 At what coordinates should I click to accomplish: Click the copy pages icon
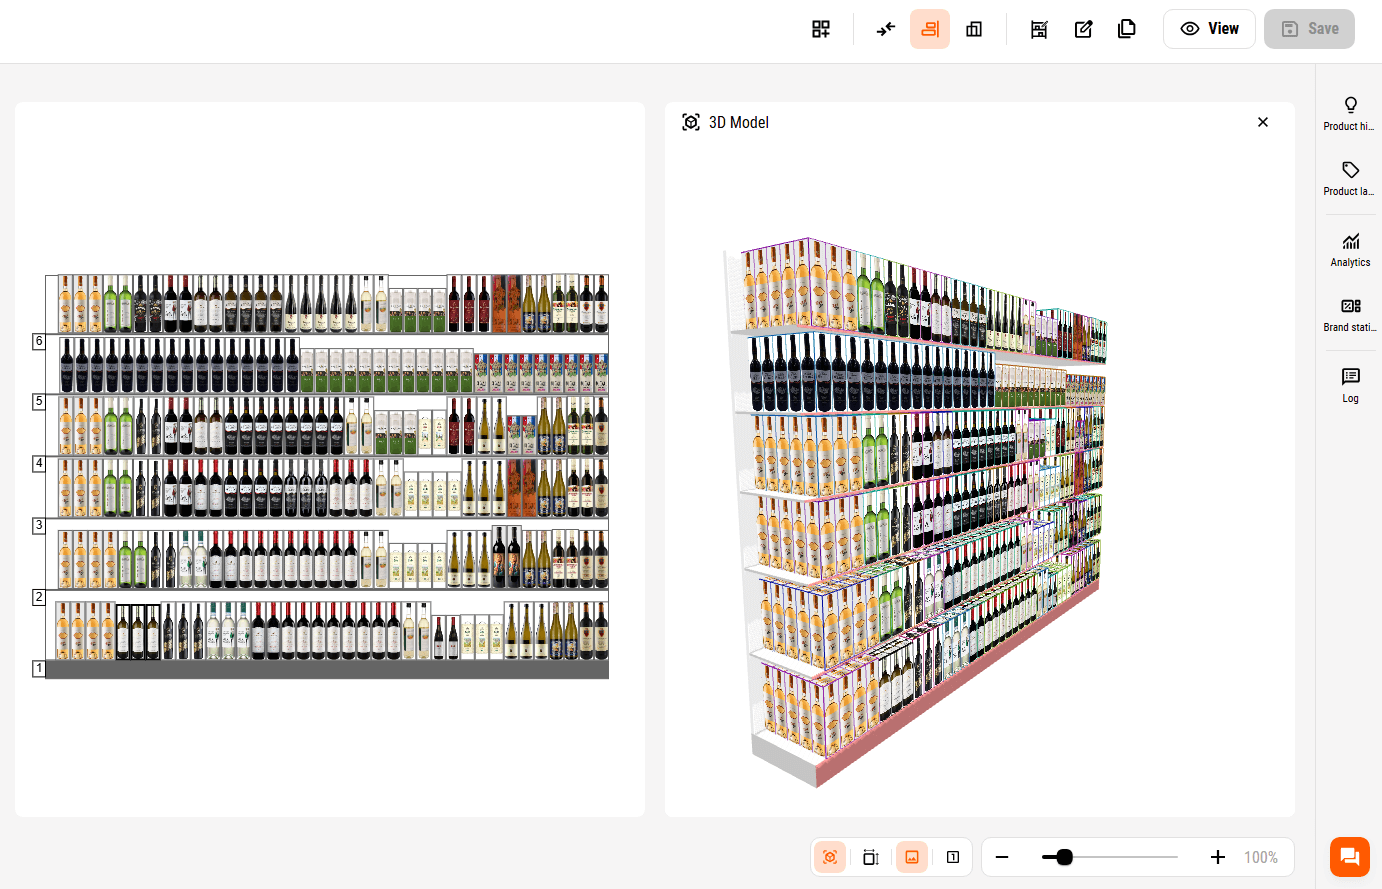[1127, 29]
